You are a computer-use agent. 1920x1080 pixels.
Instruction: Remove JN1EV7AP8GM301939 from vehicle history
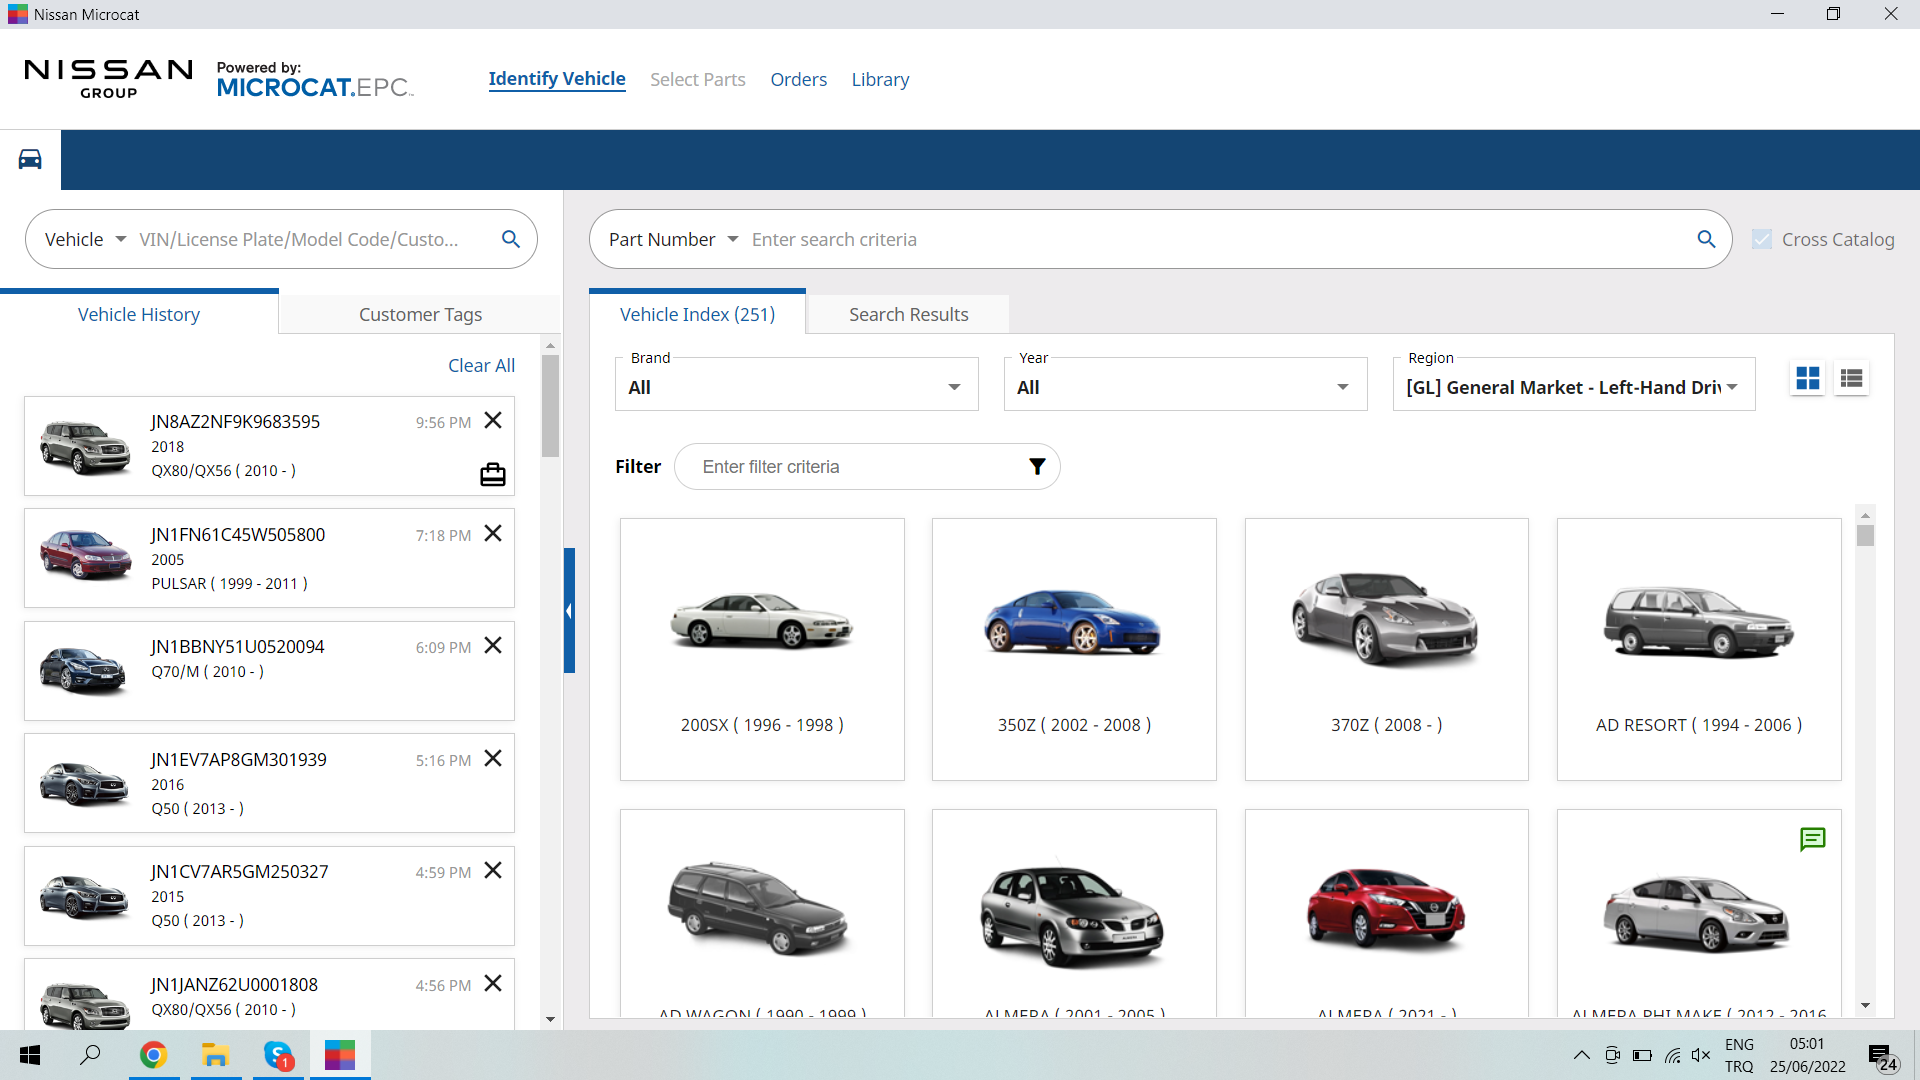[x=493, y=759]
